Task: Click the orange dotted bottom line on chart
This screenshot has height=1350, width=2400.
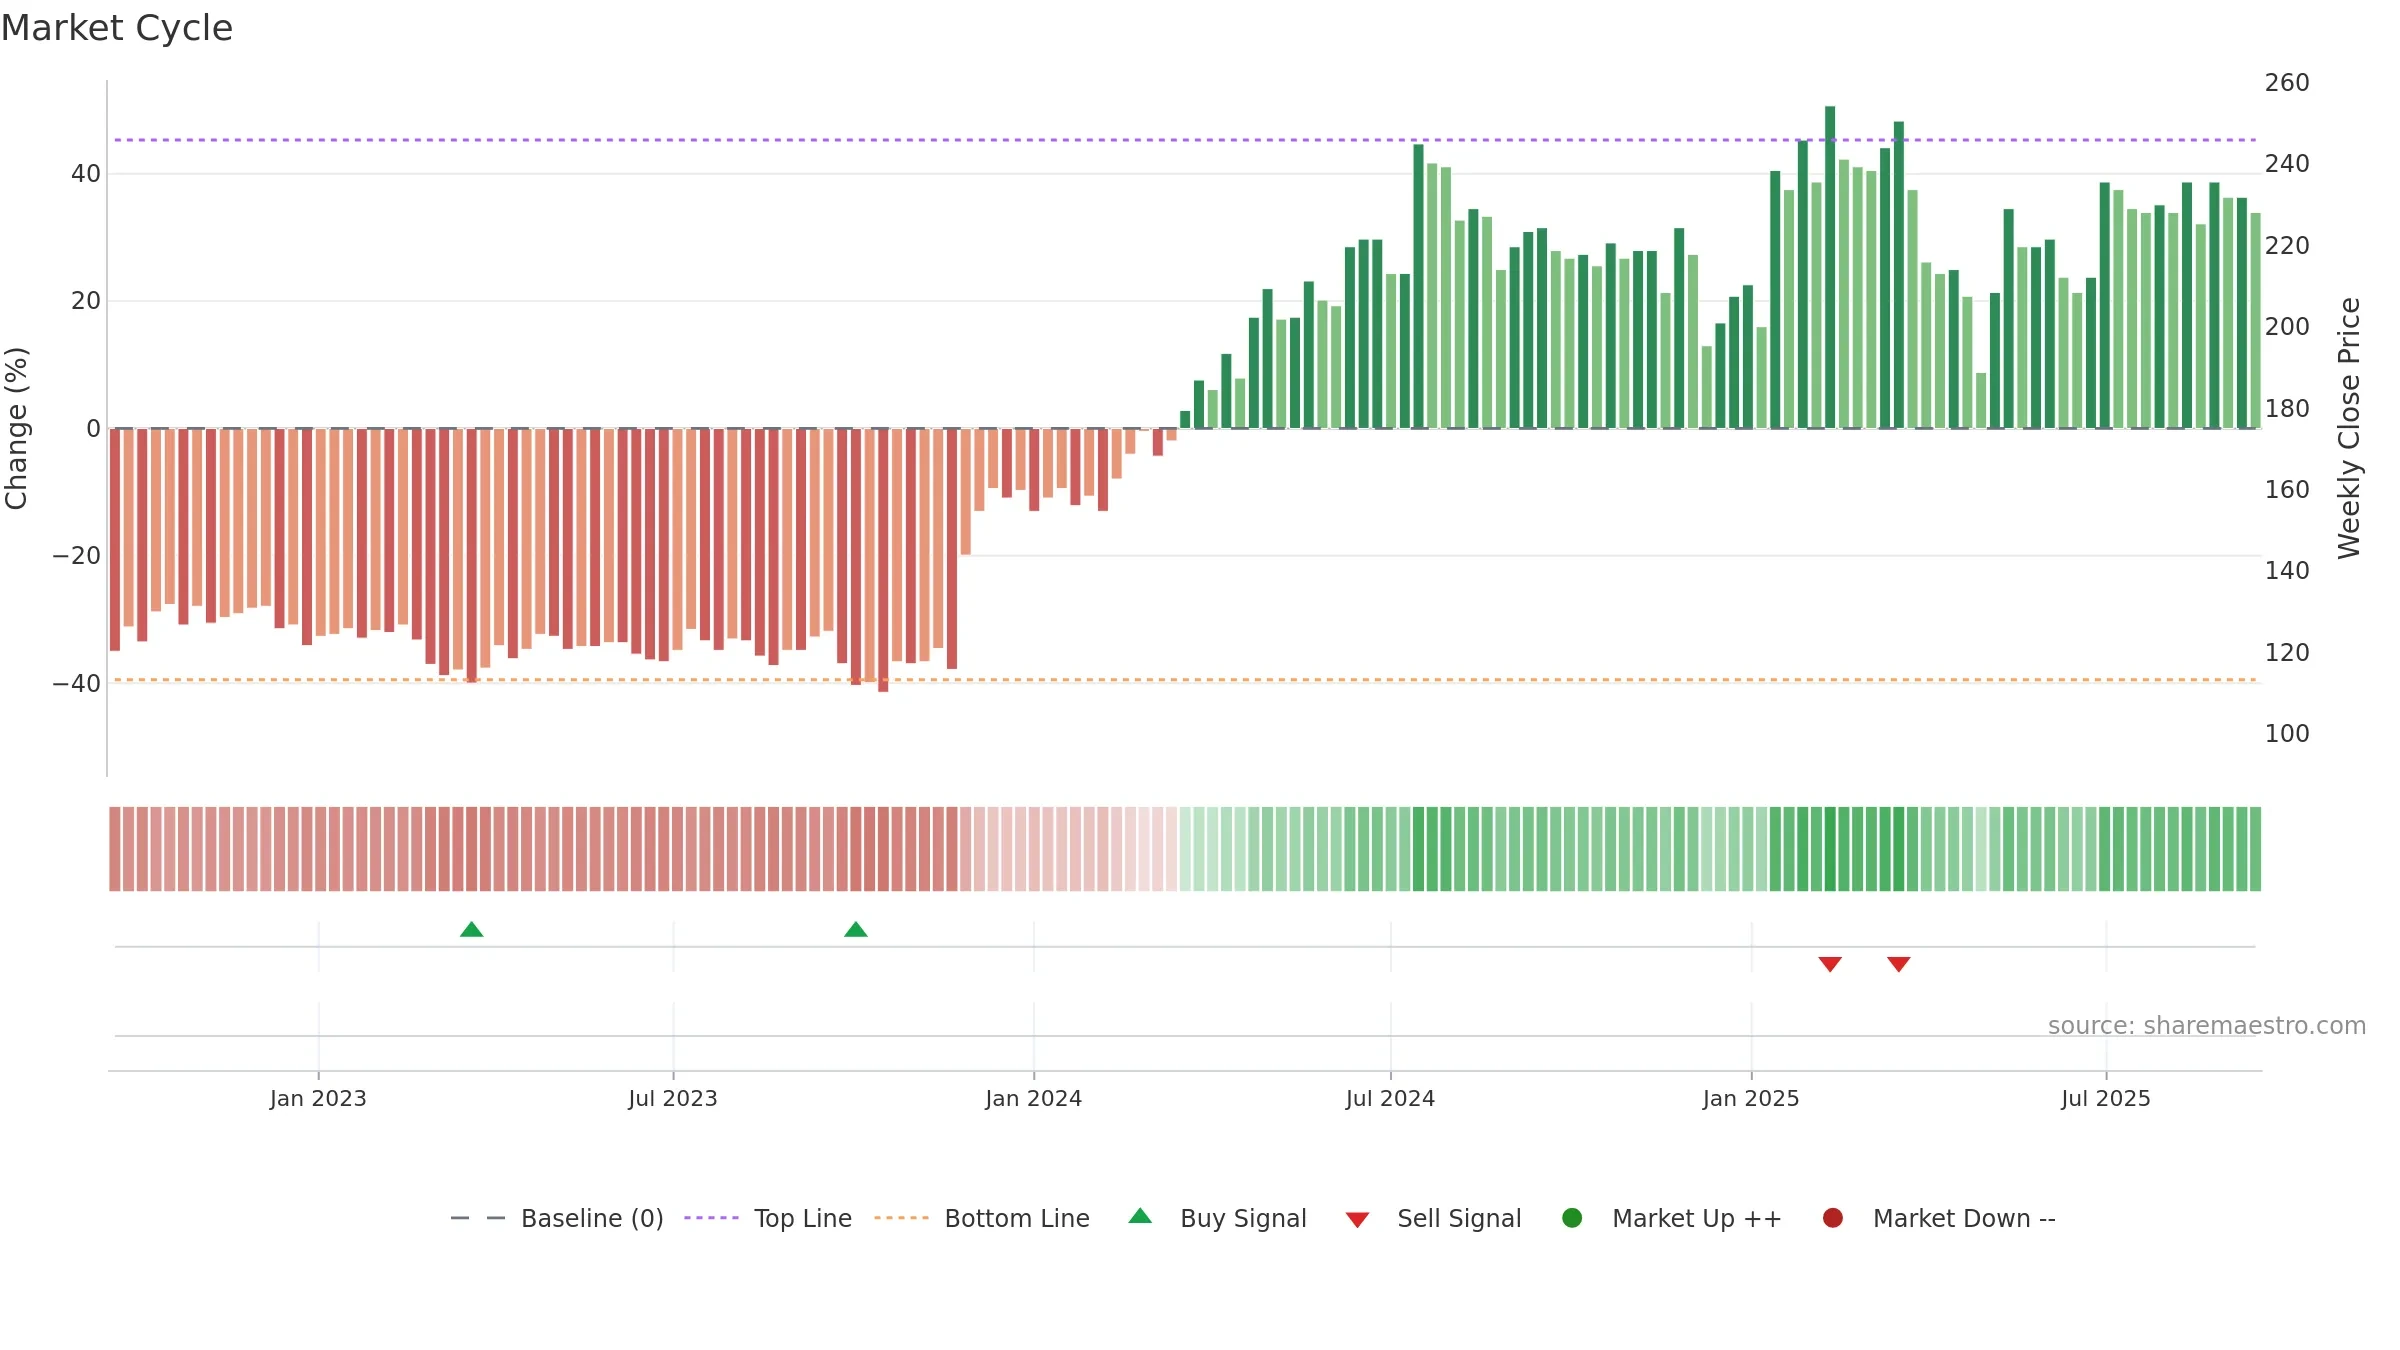Action: tap(1185, 680)
